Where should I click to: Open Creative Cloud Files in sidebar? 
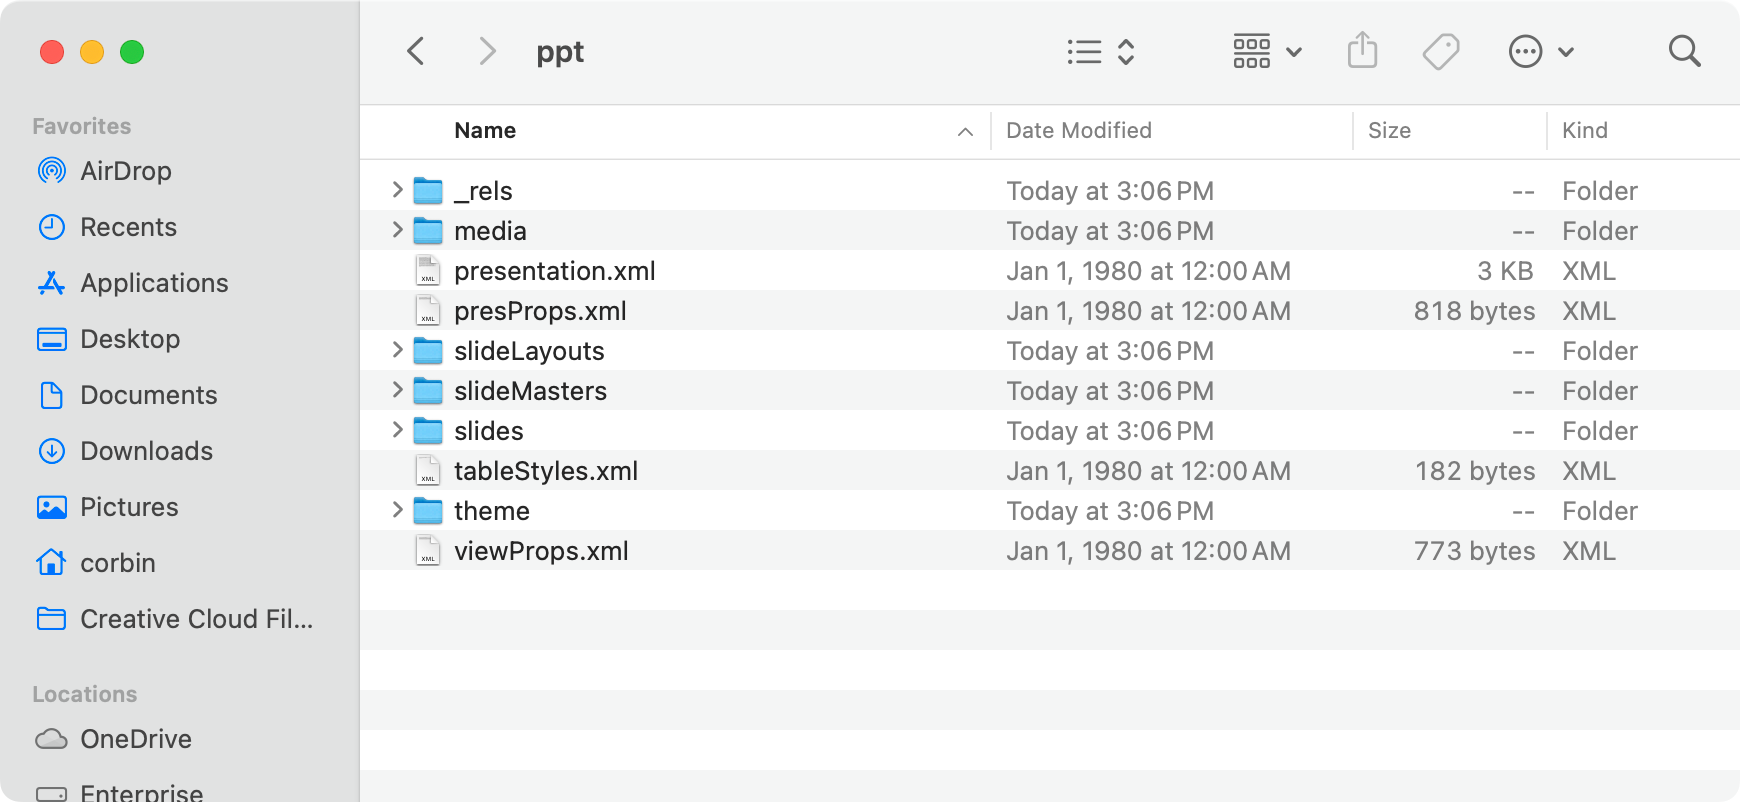point(174,619)
